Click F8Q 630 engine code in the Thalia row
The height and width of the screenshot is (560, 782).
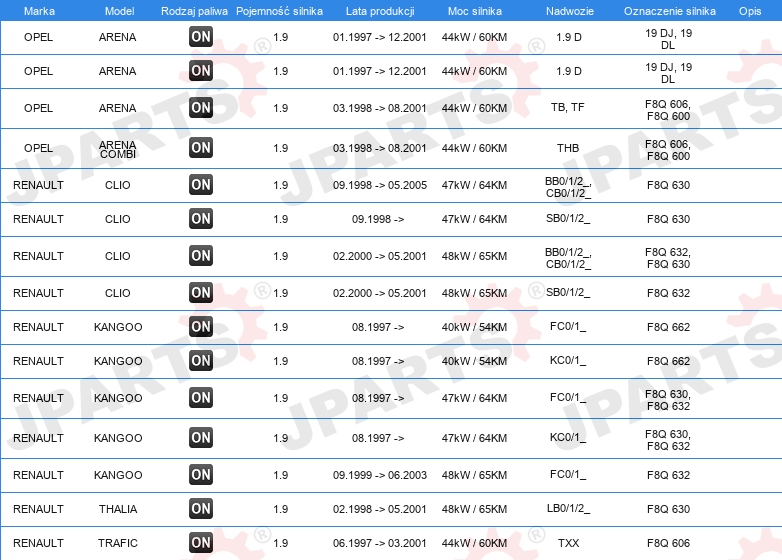tap(668, 509)
